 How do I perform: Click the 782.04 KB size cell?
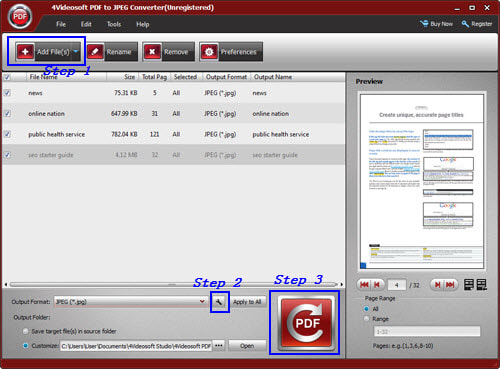point(124,134)
